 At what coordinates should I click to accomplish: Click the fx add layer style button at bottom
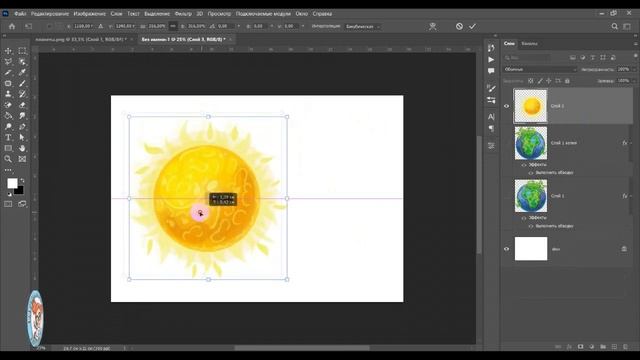[569, 347]
